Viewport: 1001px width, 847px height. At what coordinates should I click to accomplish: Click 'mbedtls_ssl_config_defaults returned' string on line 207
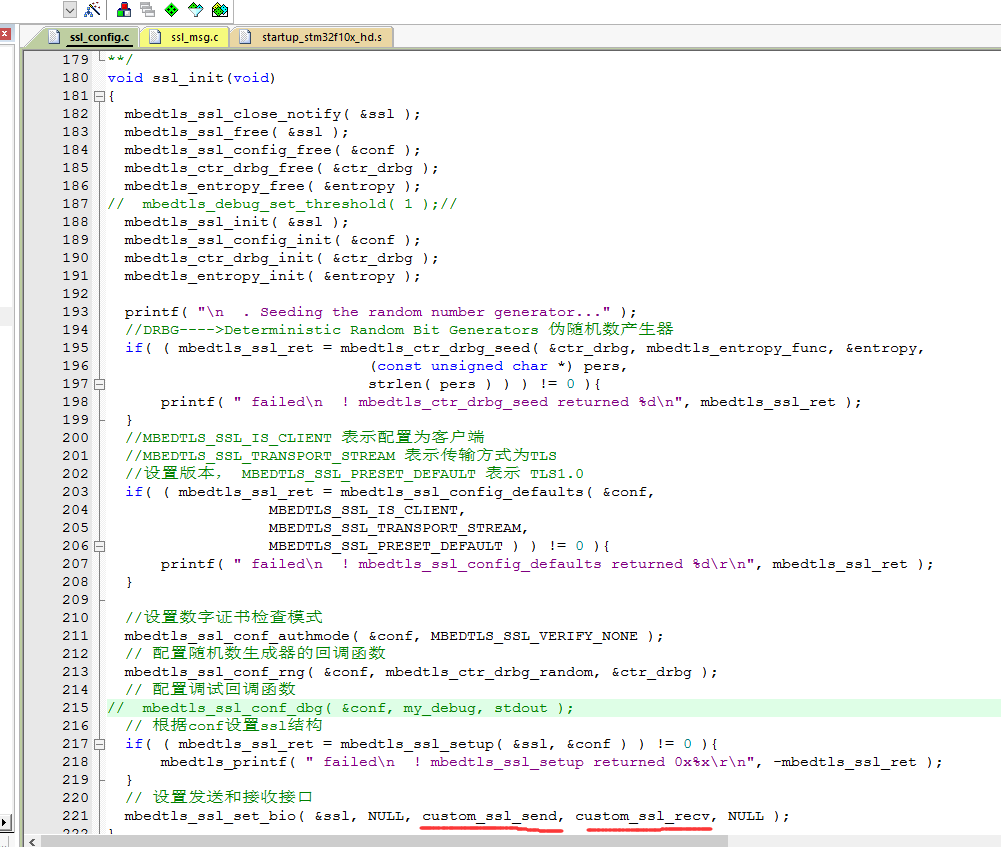520,564
